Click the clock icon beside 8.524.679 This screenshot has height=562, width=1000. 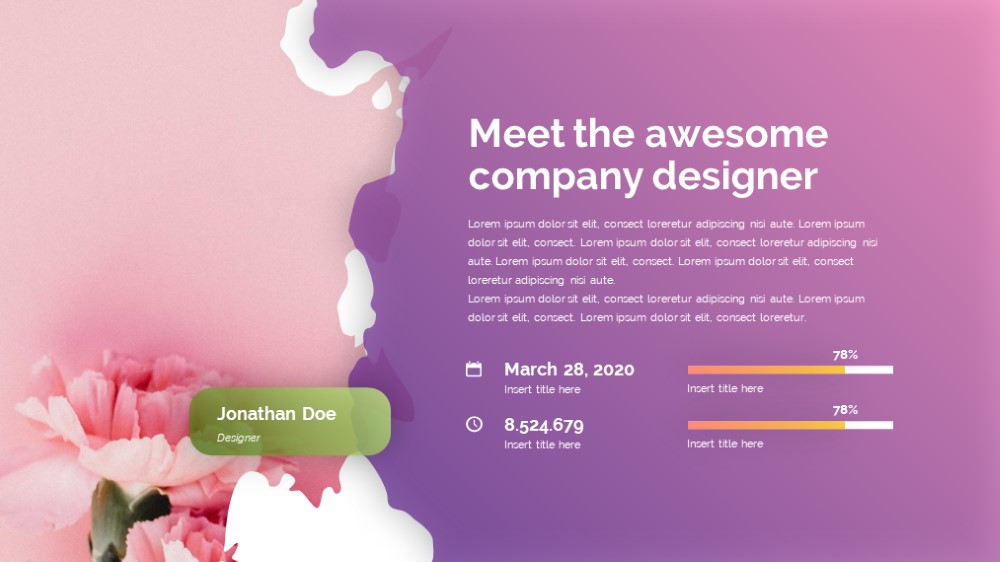coord(474,424)
